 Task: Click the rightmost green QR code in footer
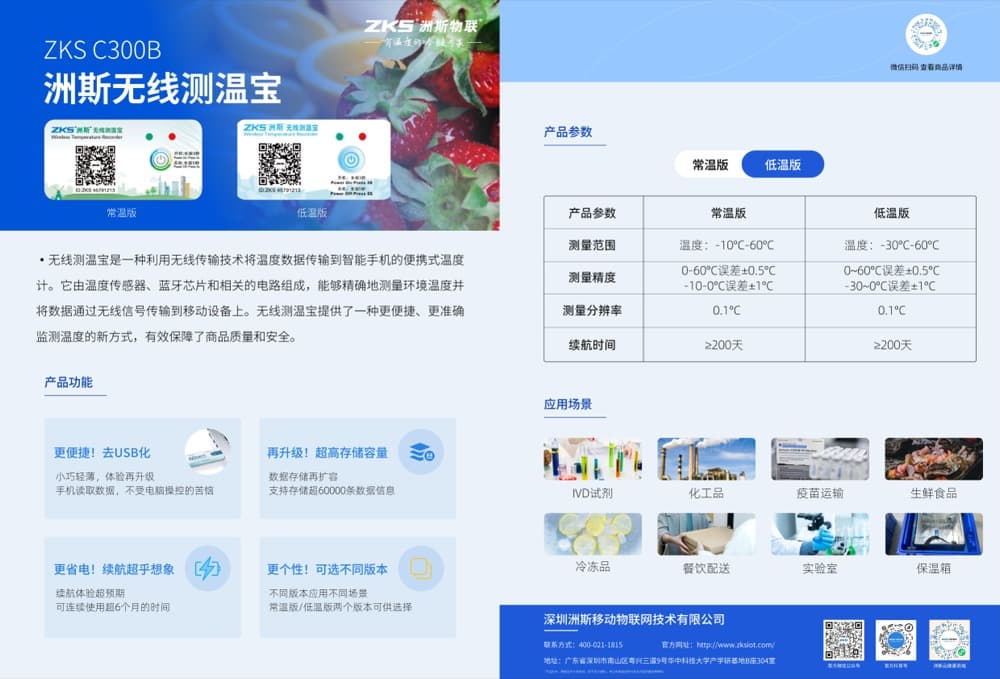point(949,640)
